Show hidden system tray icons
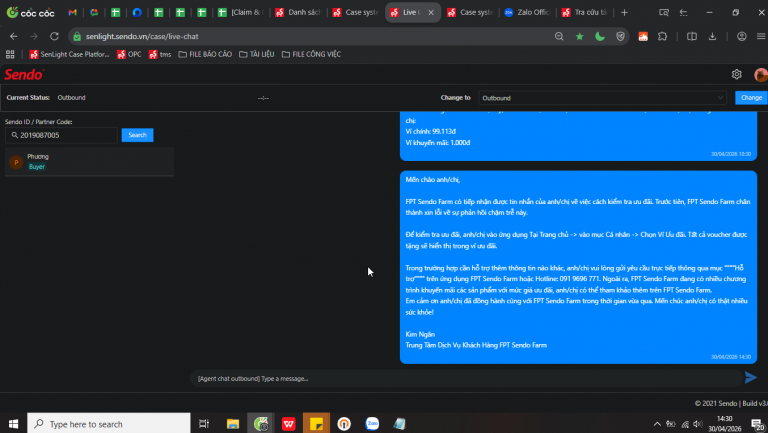Screen dimensions: 768x433 tap(657, 424)
